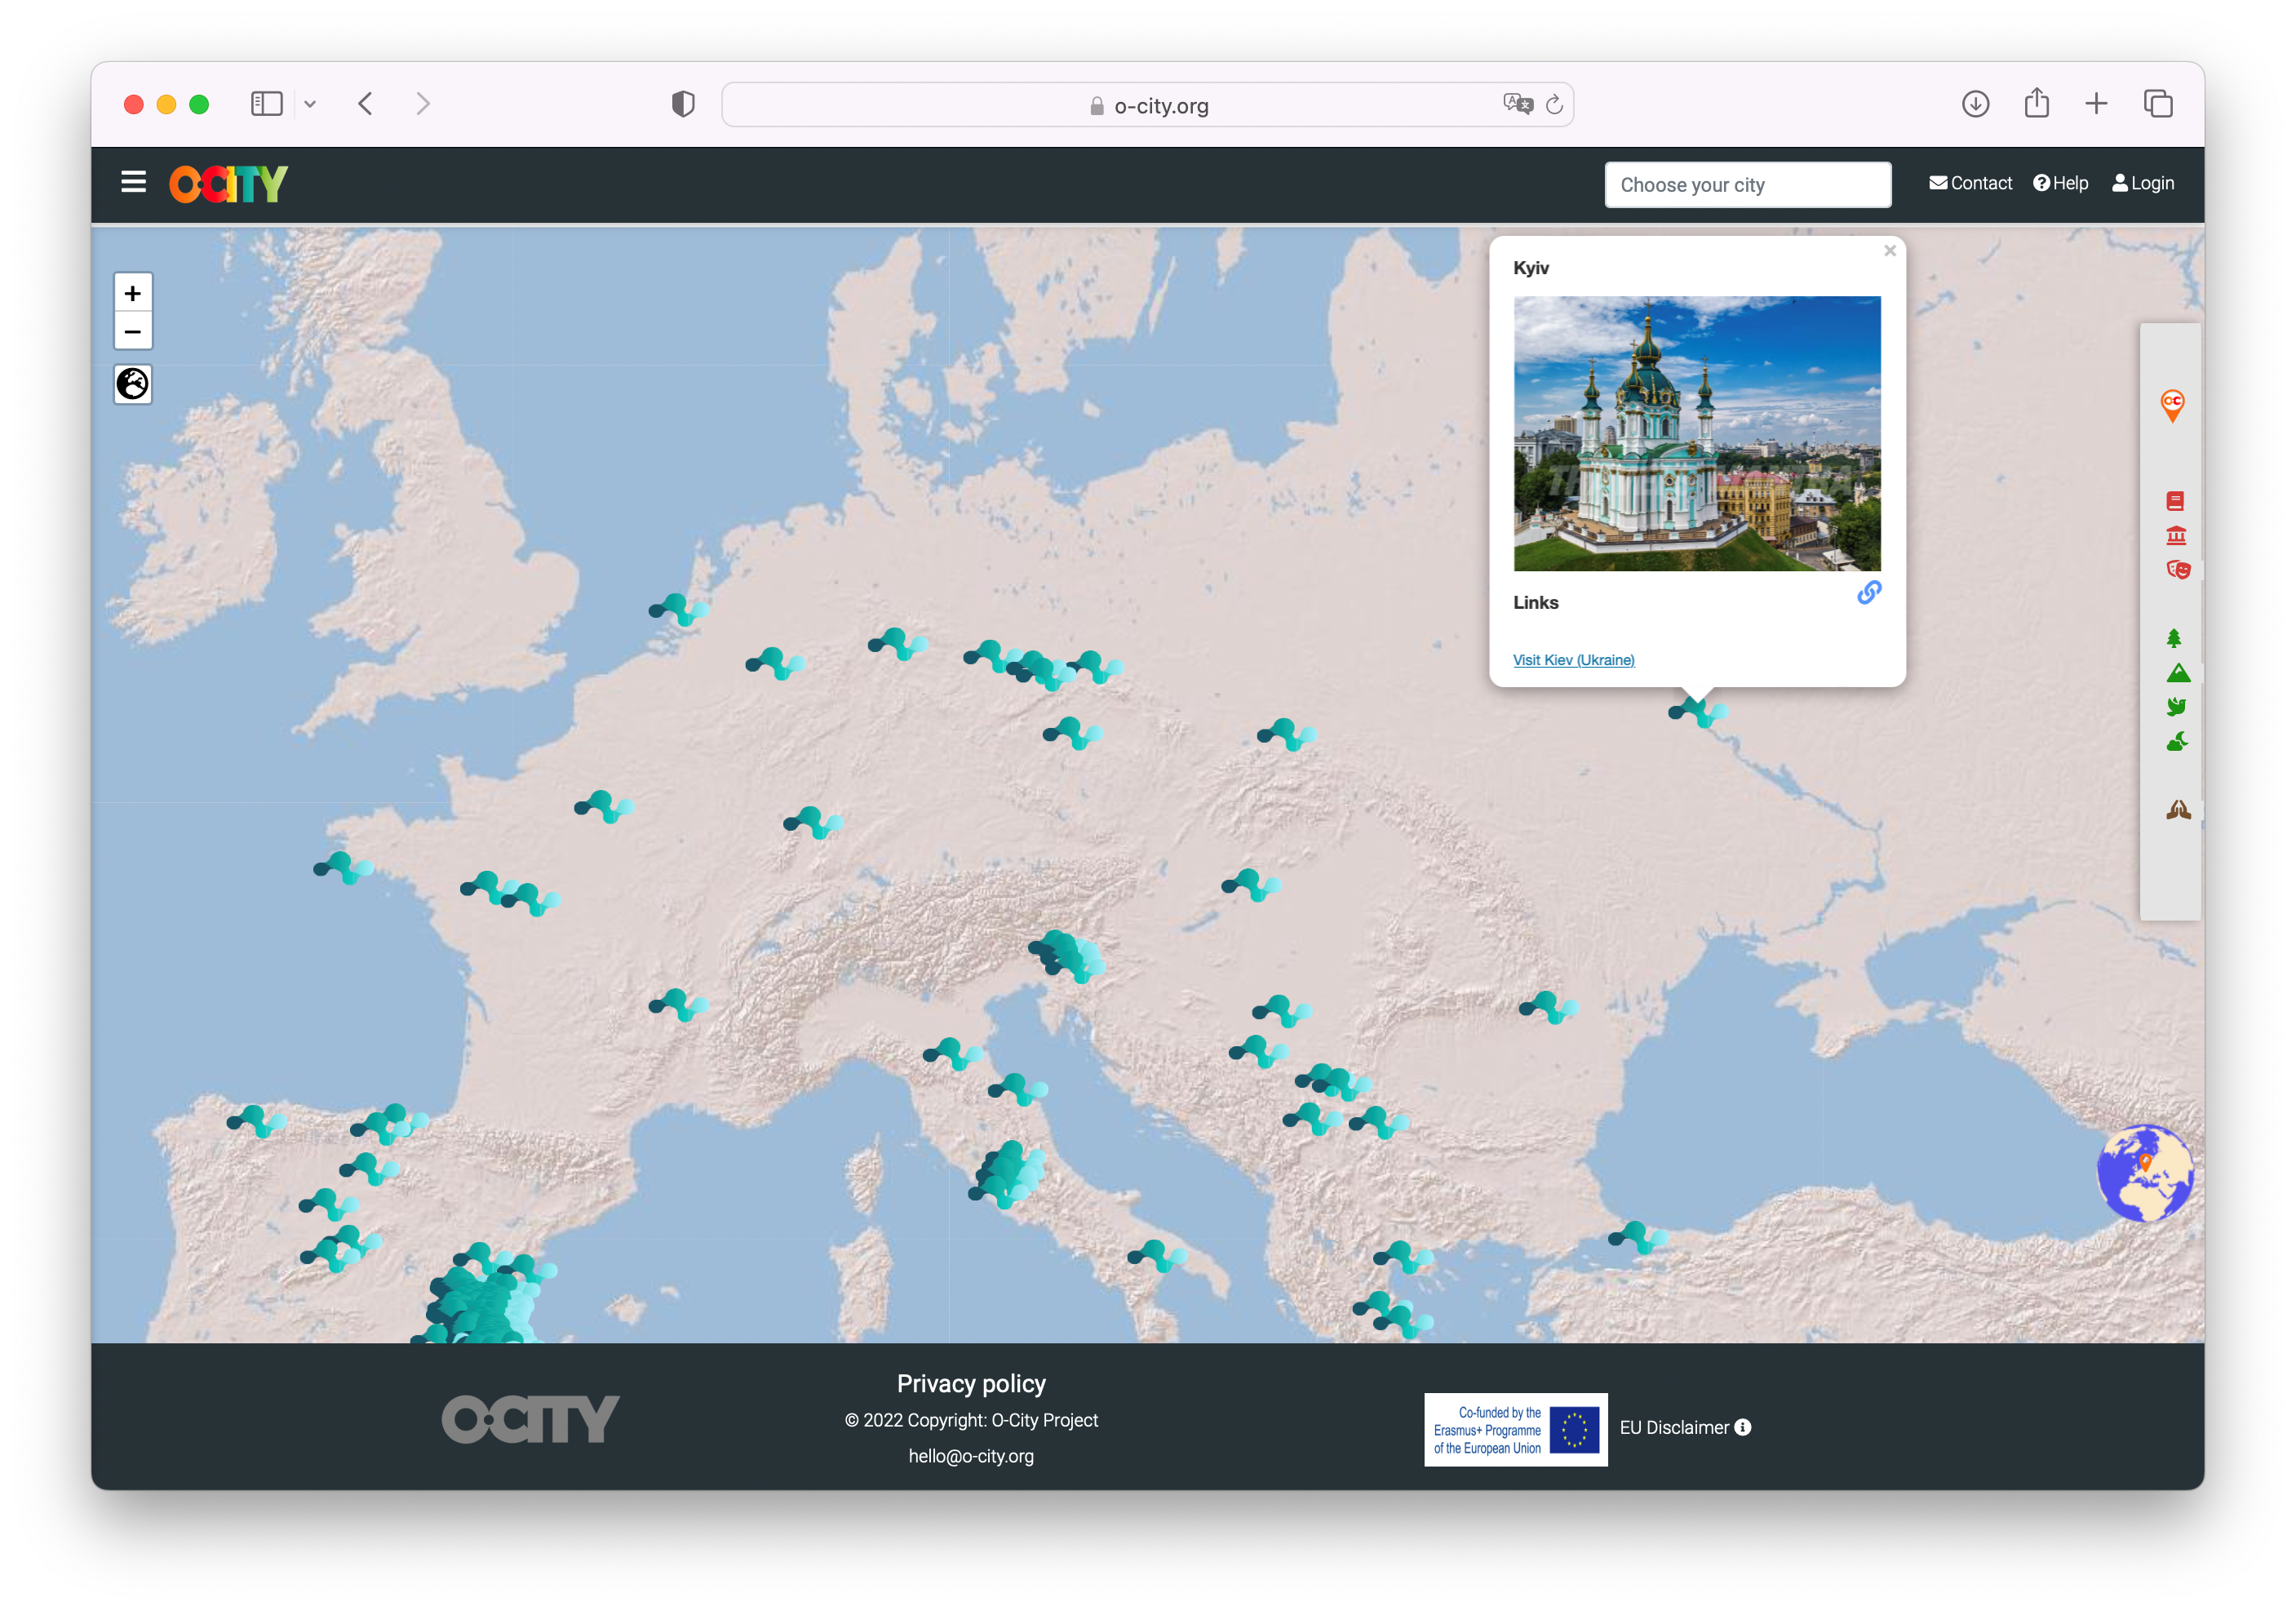Click the globe view map control
This screenshot has height=1611, width=2296.
(x=133, y=384)
